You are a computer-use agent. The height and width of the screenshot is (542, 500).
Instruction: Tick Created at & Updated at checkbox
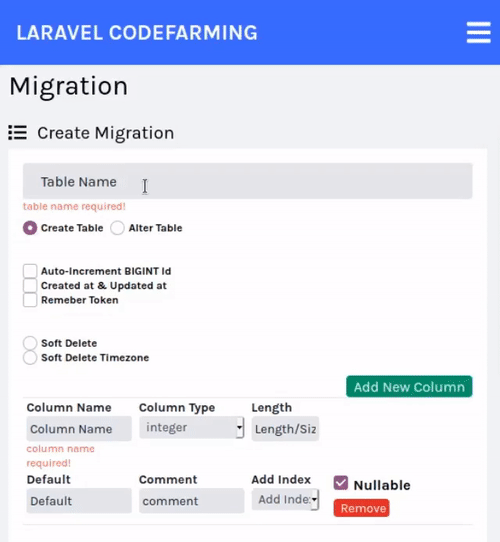[x=30, y=286]
